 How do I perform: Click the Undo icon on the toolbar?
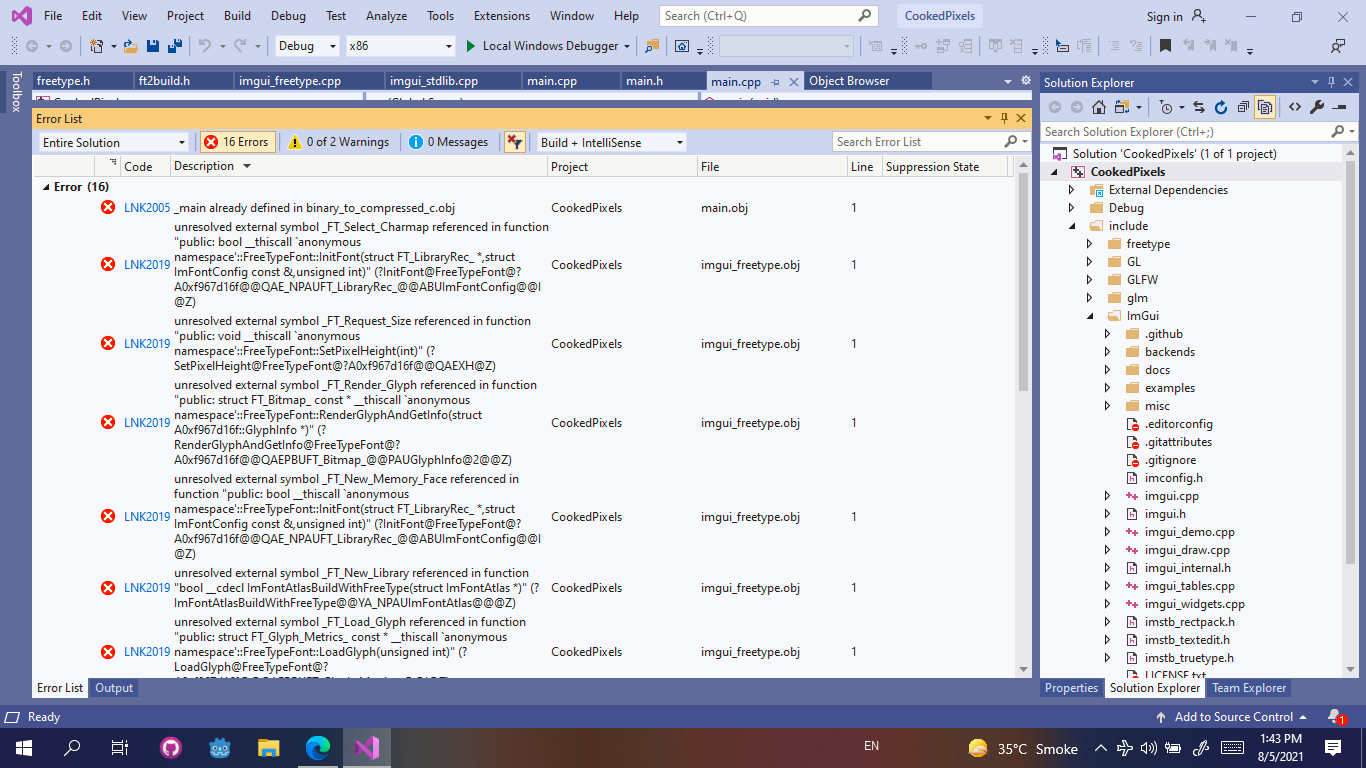point(206,46)
